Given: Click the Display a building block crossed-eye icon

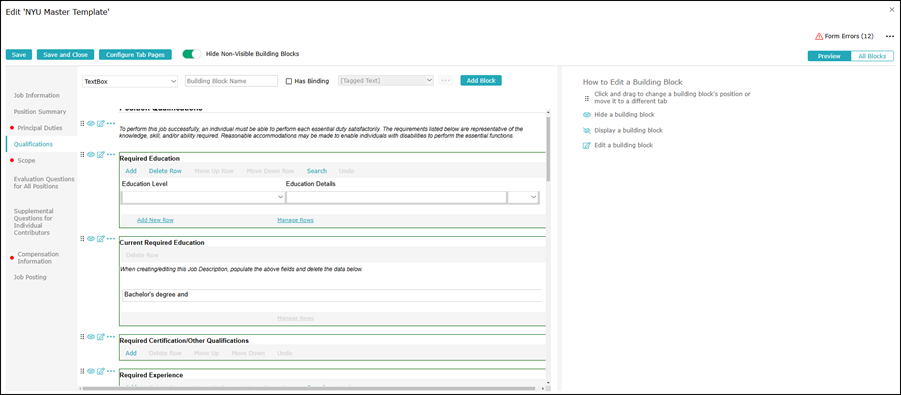Looking at the screenshot, I should tap(587, 131).
